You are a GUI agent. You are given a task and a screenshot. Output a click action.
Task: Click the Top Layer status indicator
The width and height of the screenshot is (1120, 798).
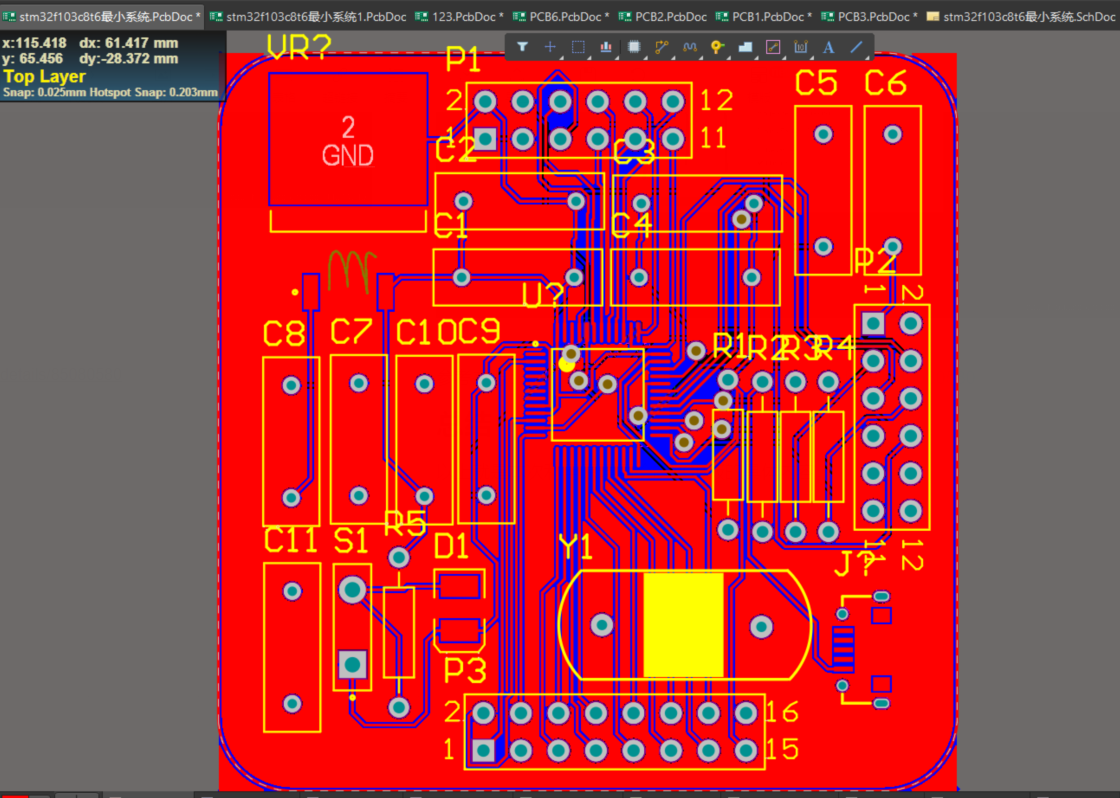pos(44,76)
